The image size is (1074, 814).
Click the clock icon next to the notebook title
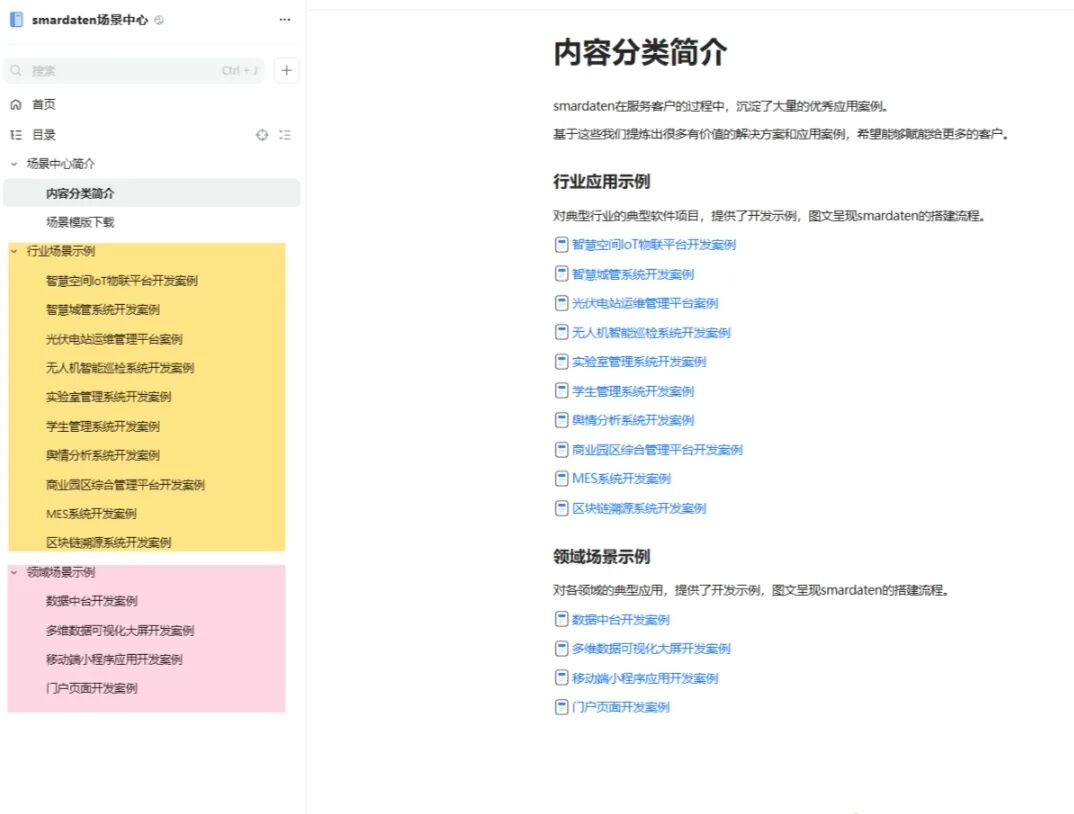[x=158, y=18]
